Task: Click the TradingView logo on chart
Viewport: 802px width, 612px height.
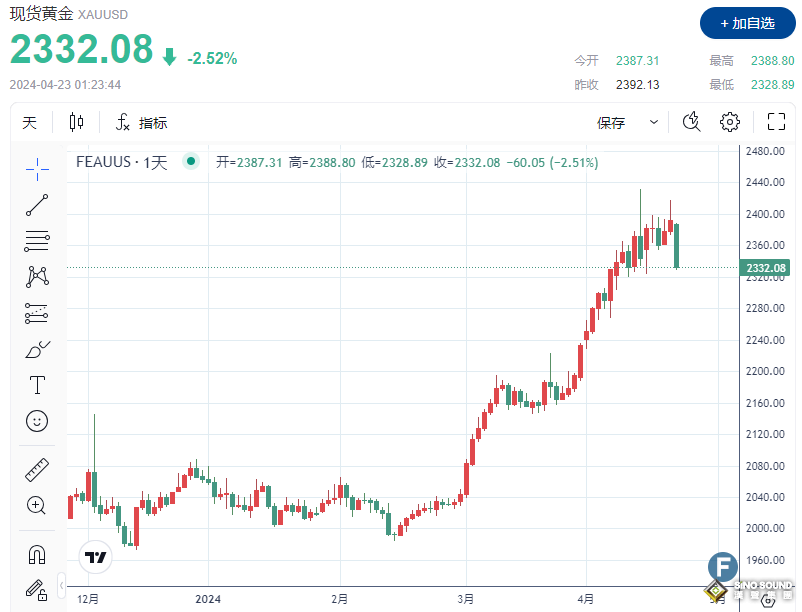Action: point(96,557)
